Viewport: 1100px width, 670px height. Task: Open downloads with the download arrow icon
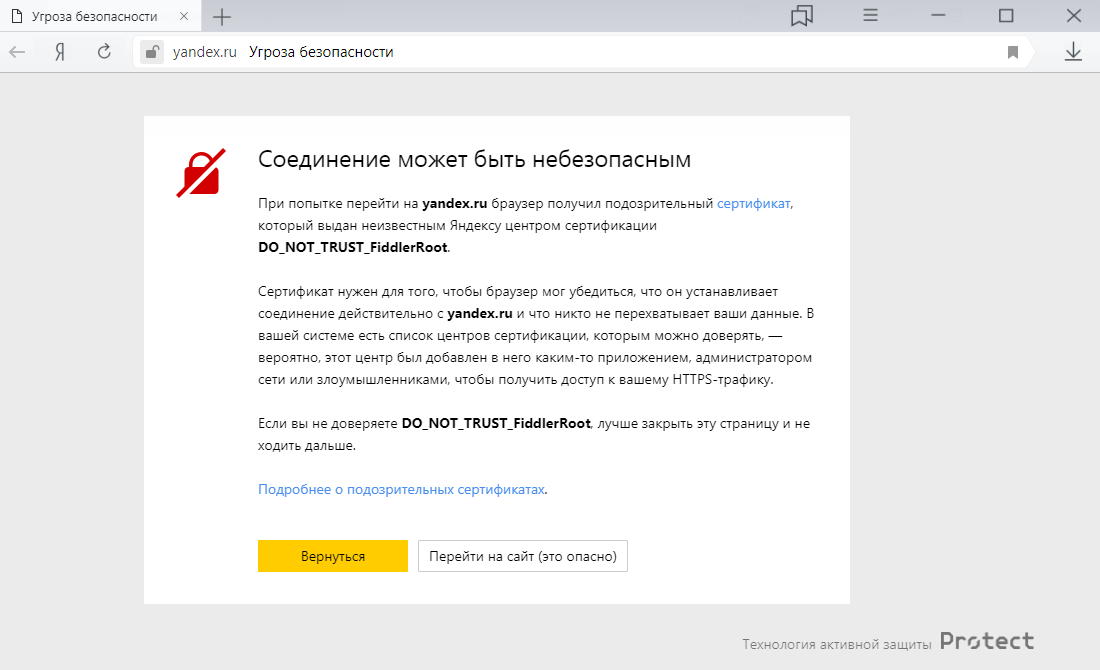(1073, 51)
